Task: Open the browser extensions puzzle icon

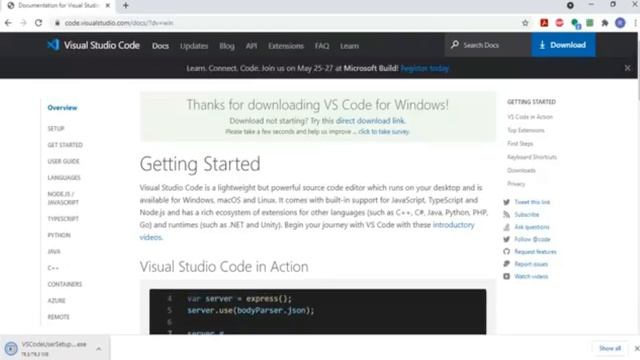Action: pyautogui.click(x=605, y=23)
